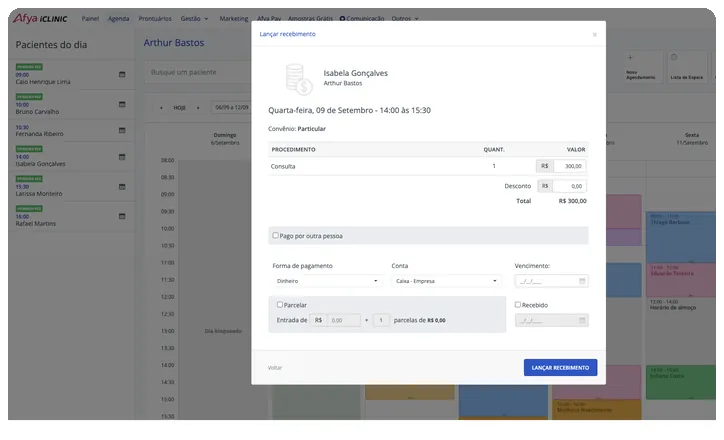Mark the payment as Recebido

coord(518,305)
